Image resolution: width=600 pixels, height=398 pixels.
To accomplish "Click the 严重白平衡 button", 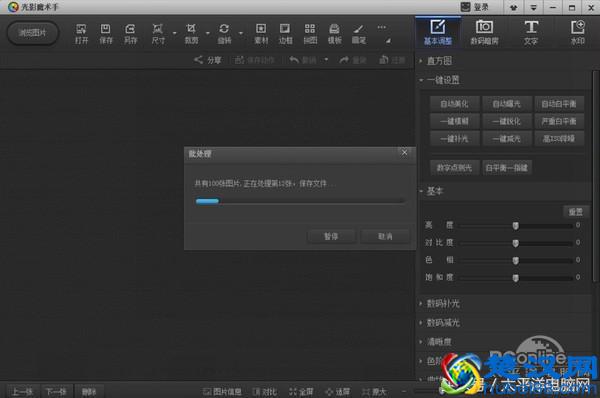I will (559, 121).
